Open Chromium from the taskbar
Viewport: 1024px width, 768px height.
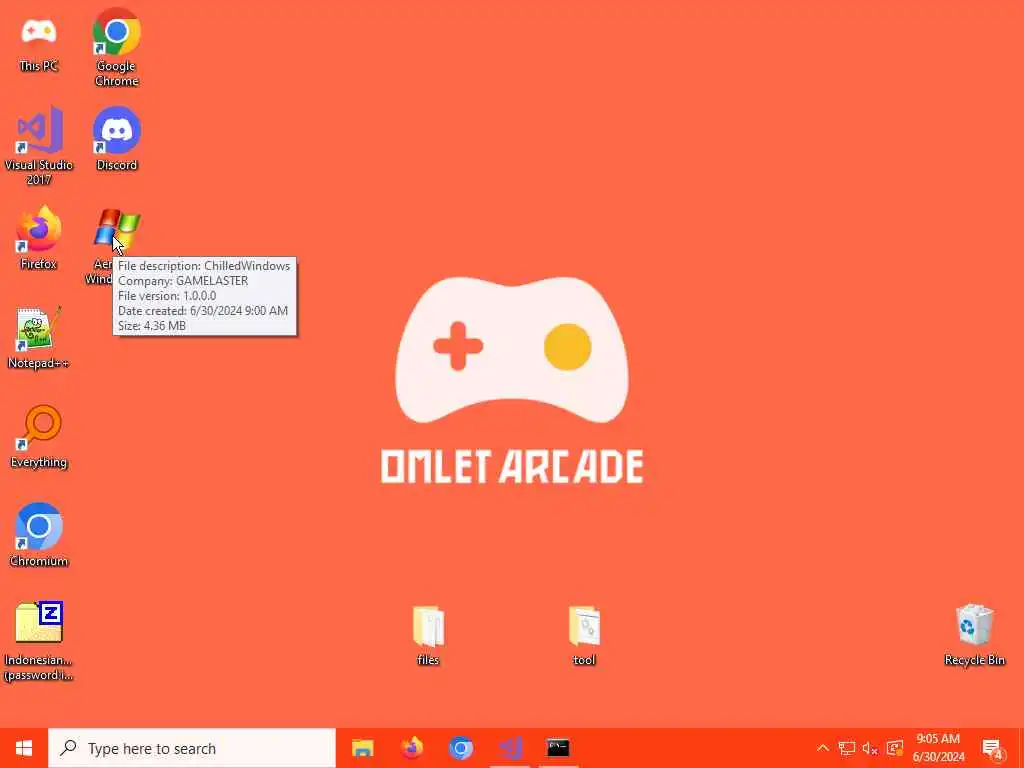click(x=460, y=748)
